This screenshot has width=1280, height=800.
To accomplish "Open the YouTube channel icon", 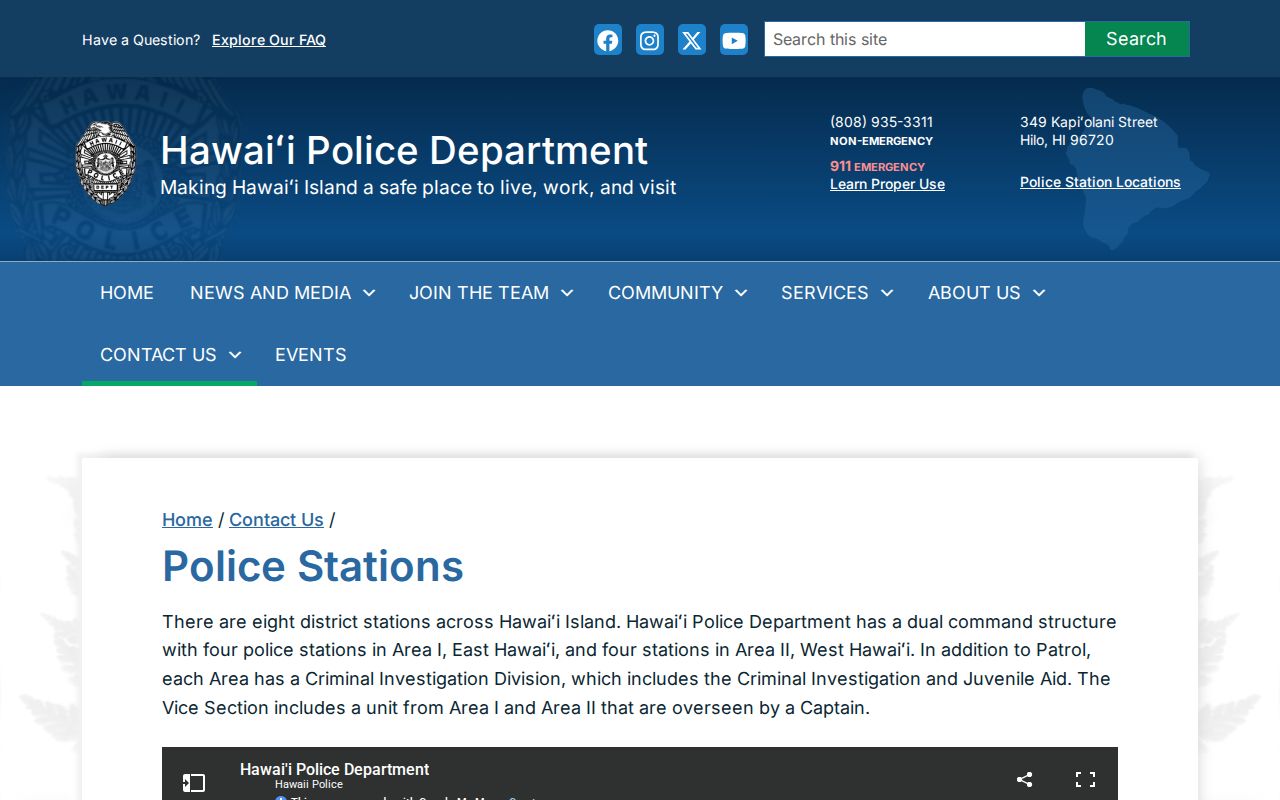I will pos(734,40).
